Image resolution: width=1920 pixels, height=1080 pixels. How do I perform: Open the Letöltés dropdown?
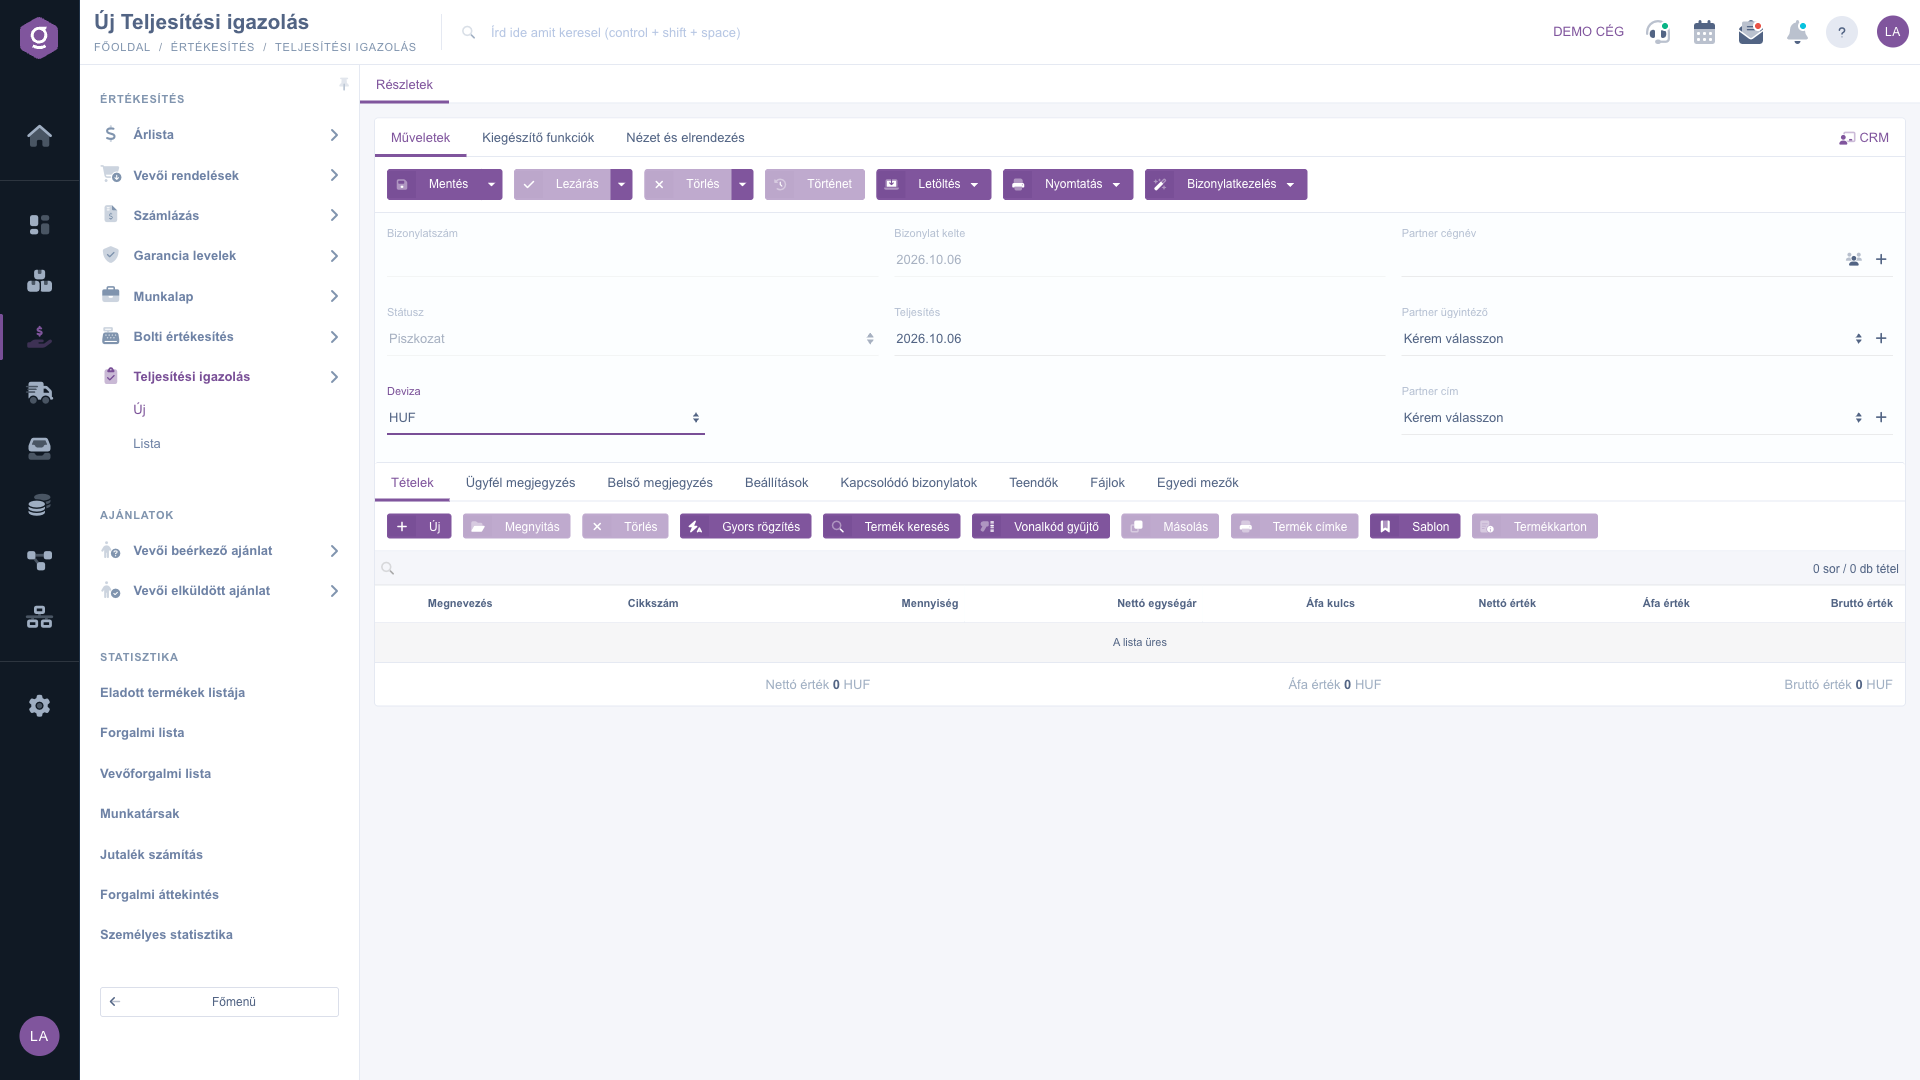coord(934,184)
